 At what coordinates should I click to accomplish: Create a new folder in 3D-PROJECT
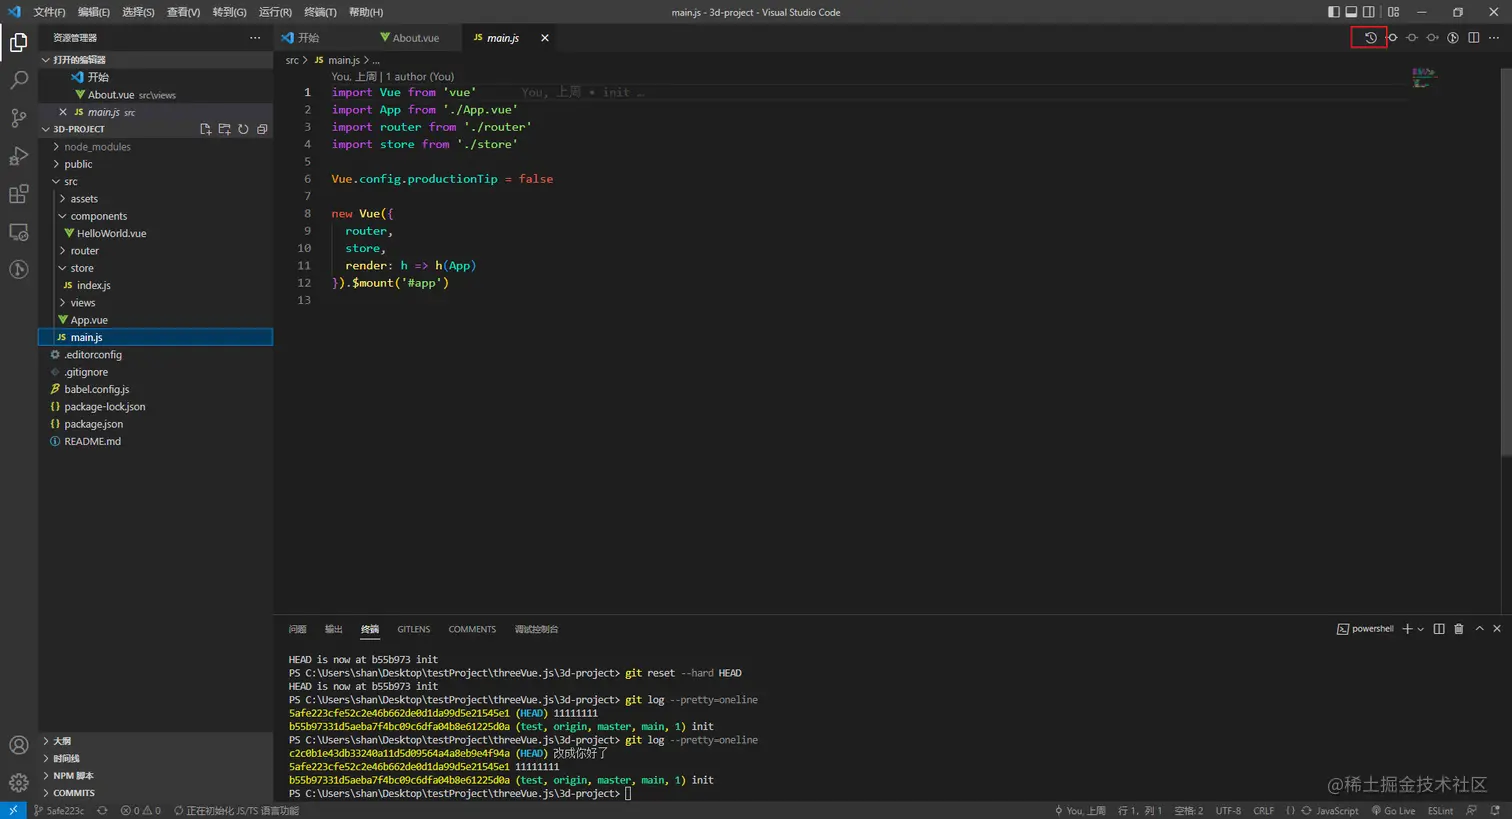(224, 129)
